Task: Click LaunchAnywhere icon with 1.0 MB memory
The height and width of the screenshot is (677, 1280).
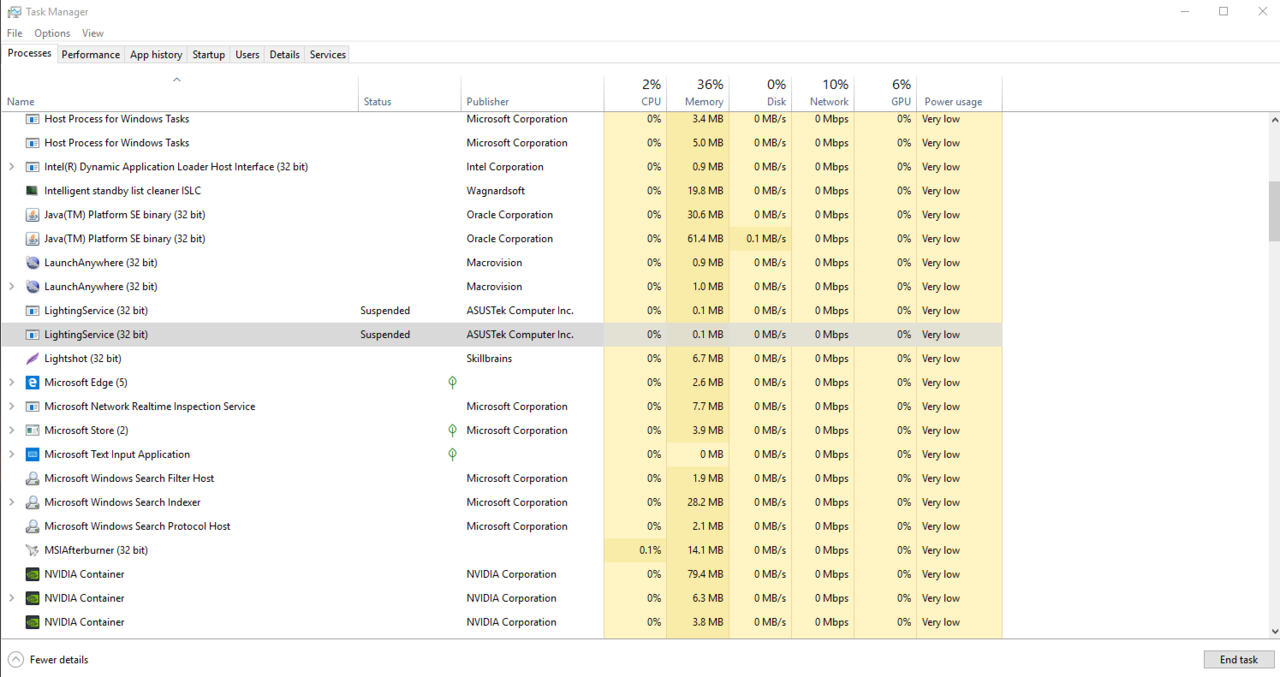Action: (32, 287)
